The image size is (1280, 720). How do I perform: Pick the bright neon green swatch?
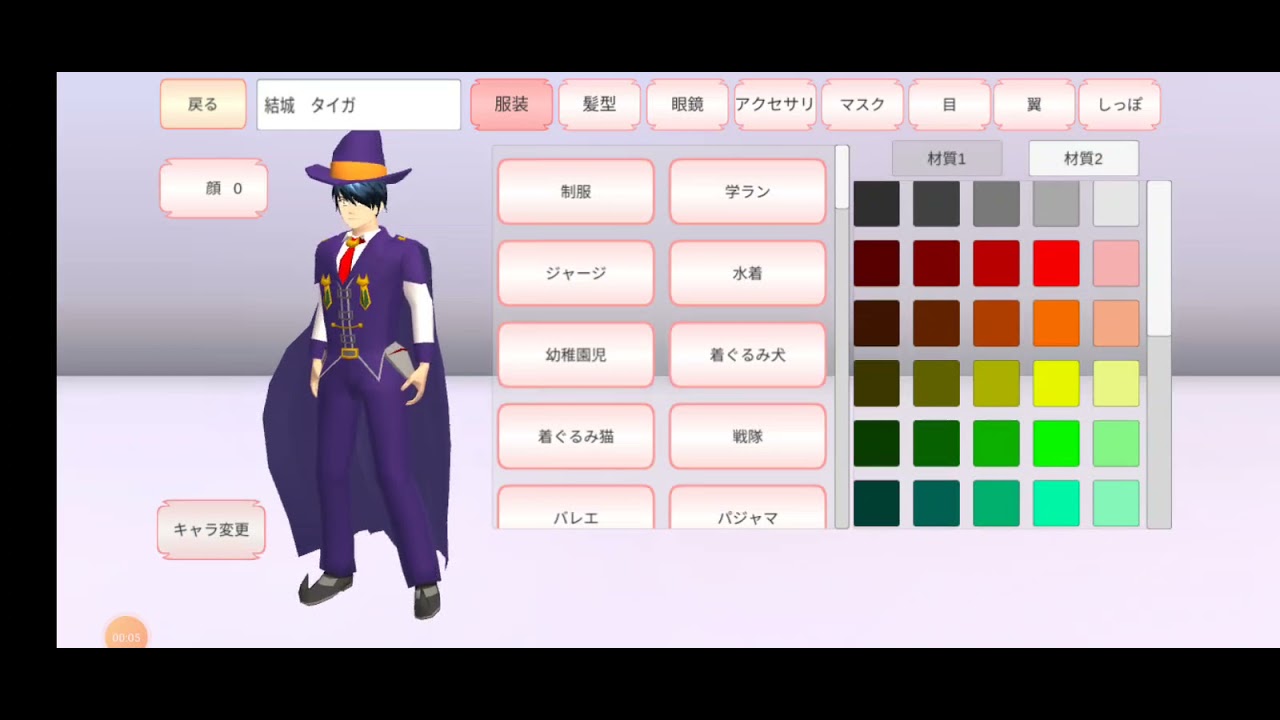[1056, 443]
